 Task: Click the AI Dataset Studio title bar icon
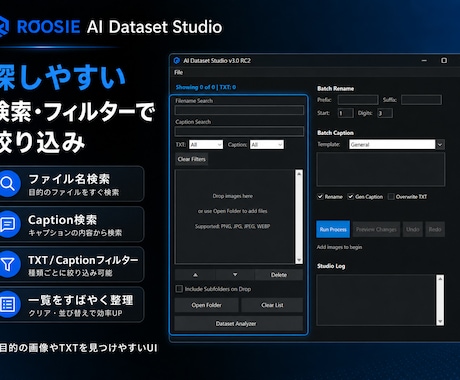[177, 61]
